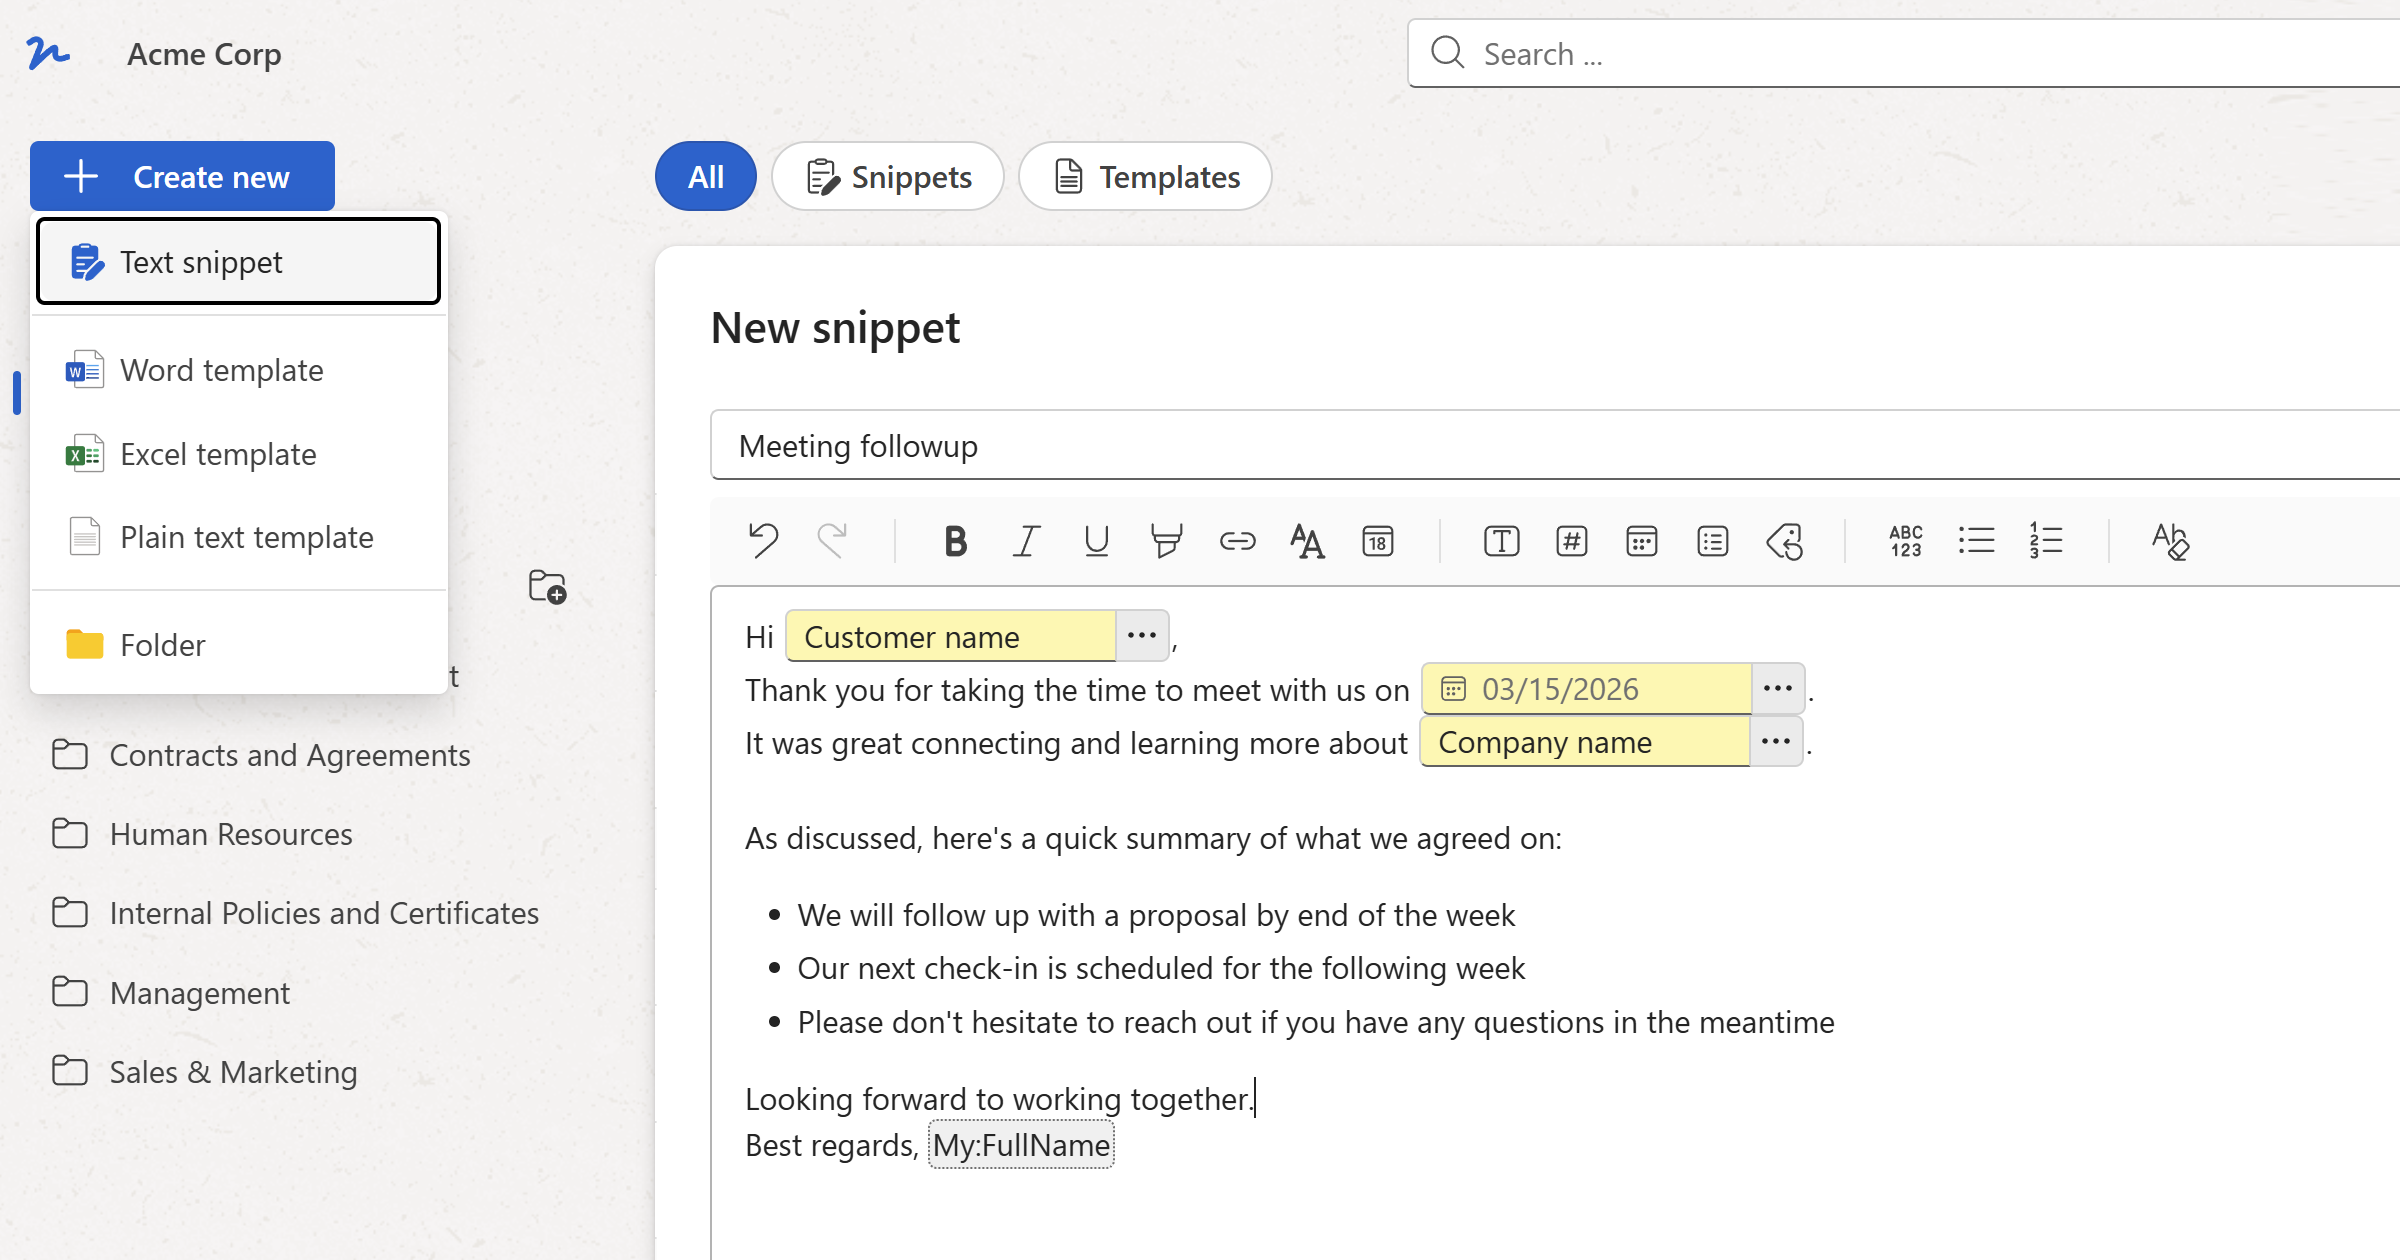This screenshot has width=2400, height=1260.
Task: Insert a number field placeholder
Action: pos(1571,541)
